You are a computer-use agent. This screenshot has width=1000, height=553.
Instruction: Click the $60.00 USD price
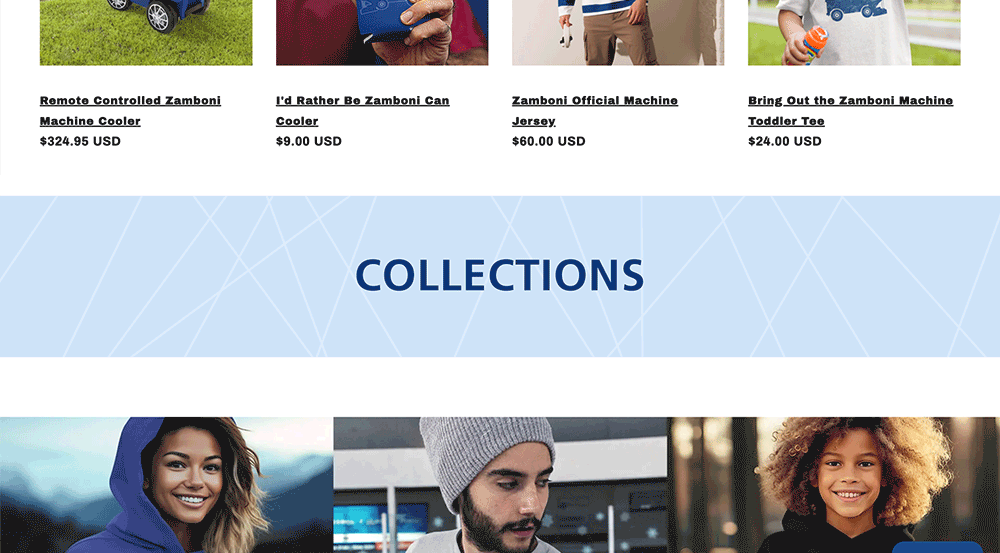click(548, 141)
